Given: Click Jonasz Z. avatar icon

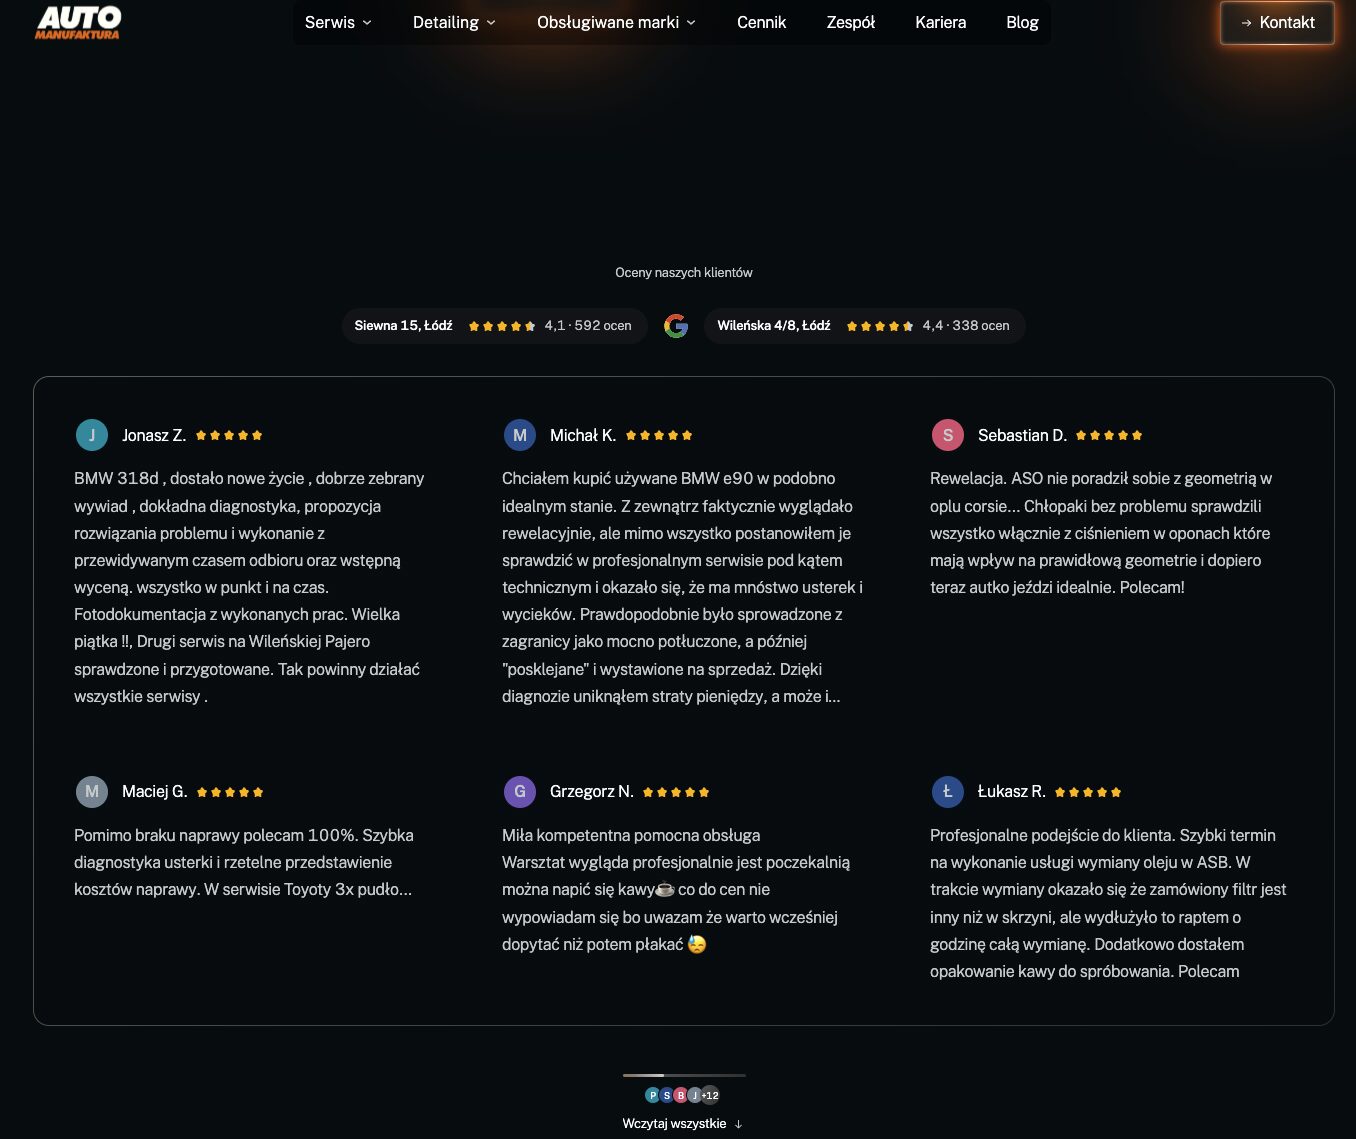Looking at the screenshot, I should (x=92, y=435).
